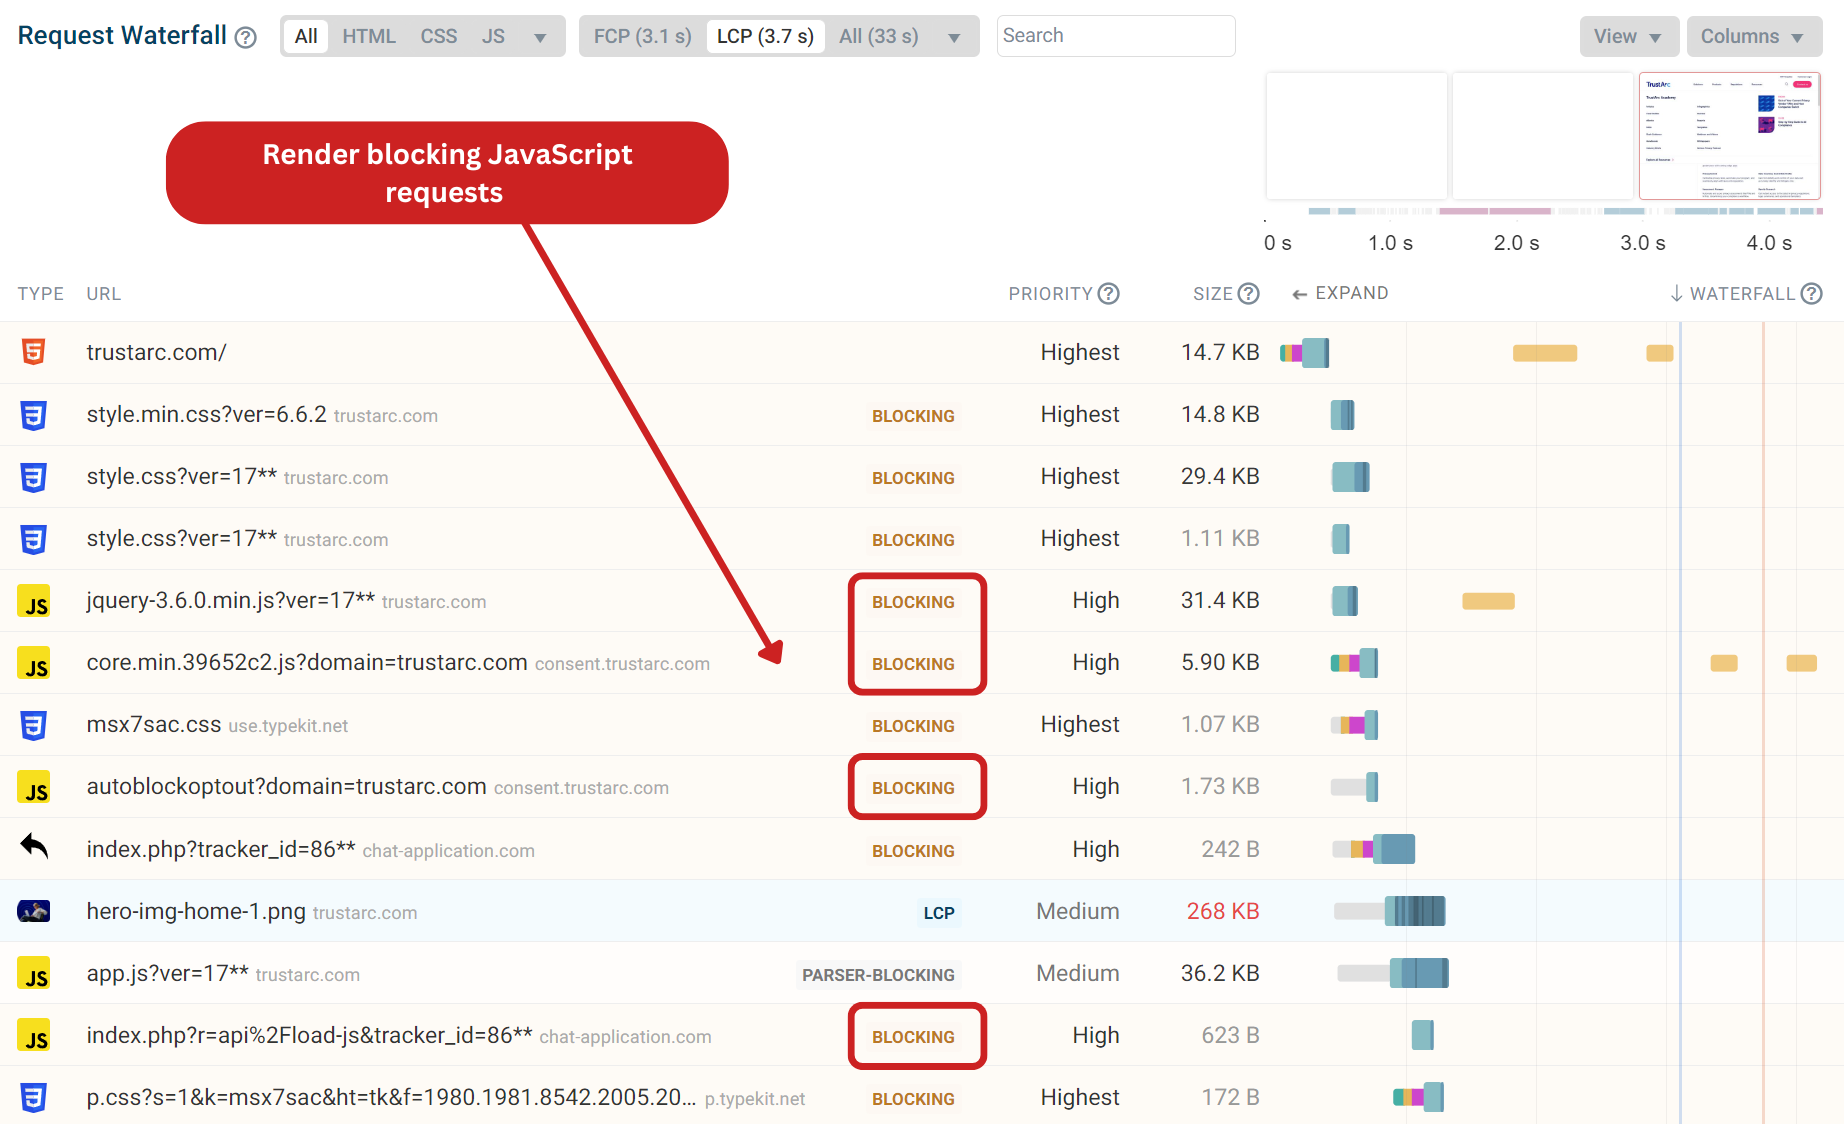
Task: Open the hero-img-home-1.png request
Action: click(922, 911)
